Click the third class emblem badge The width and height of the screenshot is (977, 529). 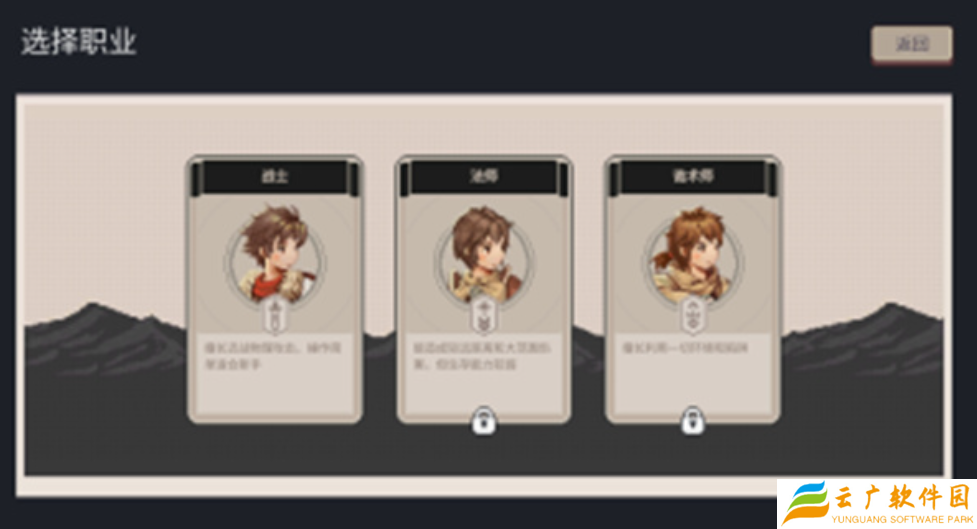tap(692, 317)
